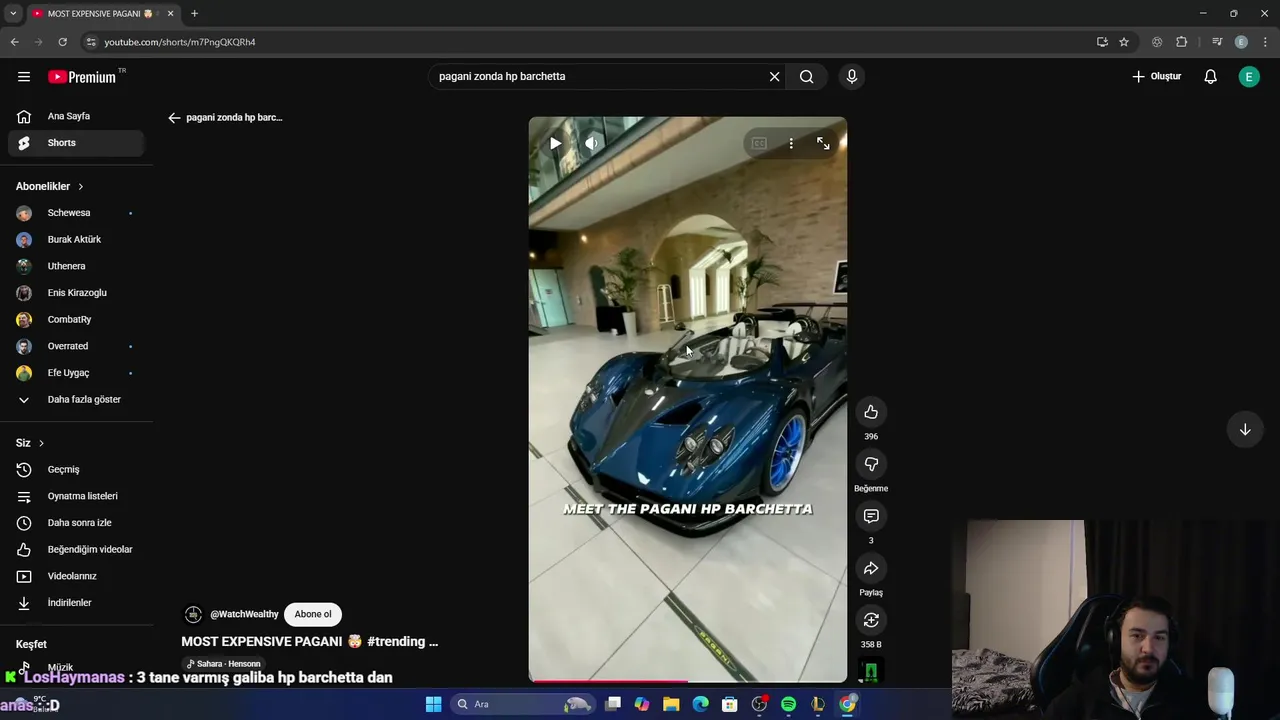The width and height of the screenshot is (1280, 720).
Task: Open a new browser tab
Action: click(194, 13)
